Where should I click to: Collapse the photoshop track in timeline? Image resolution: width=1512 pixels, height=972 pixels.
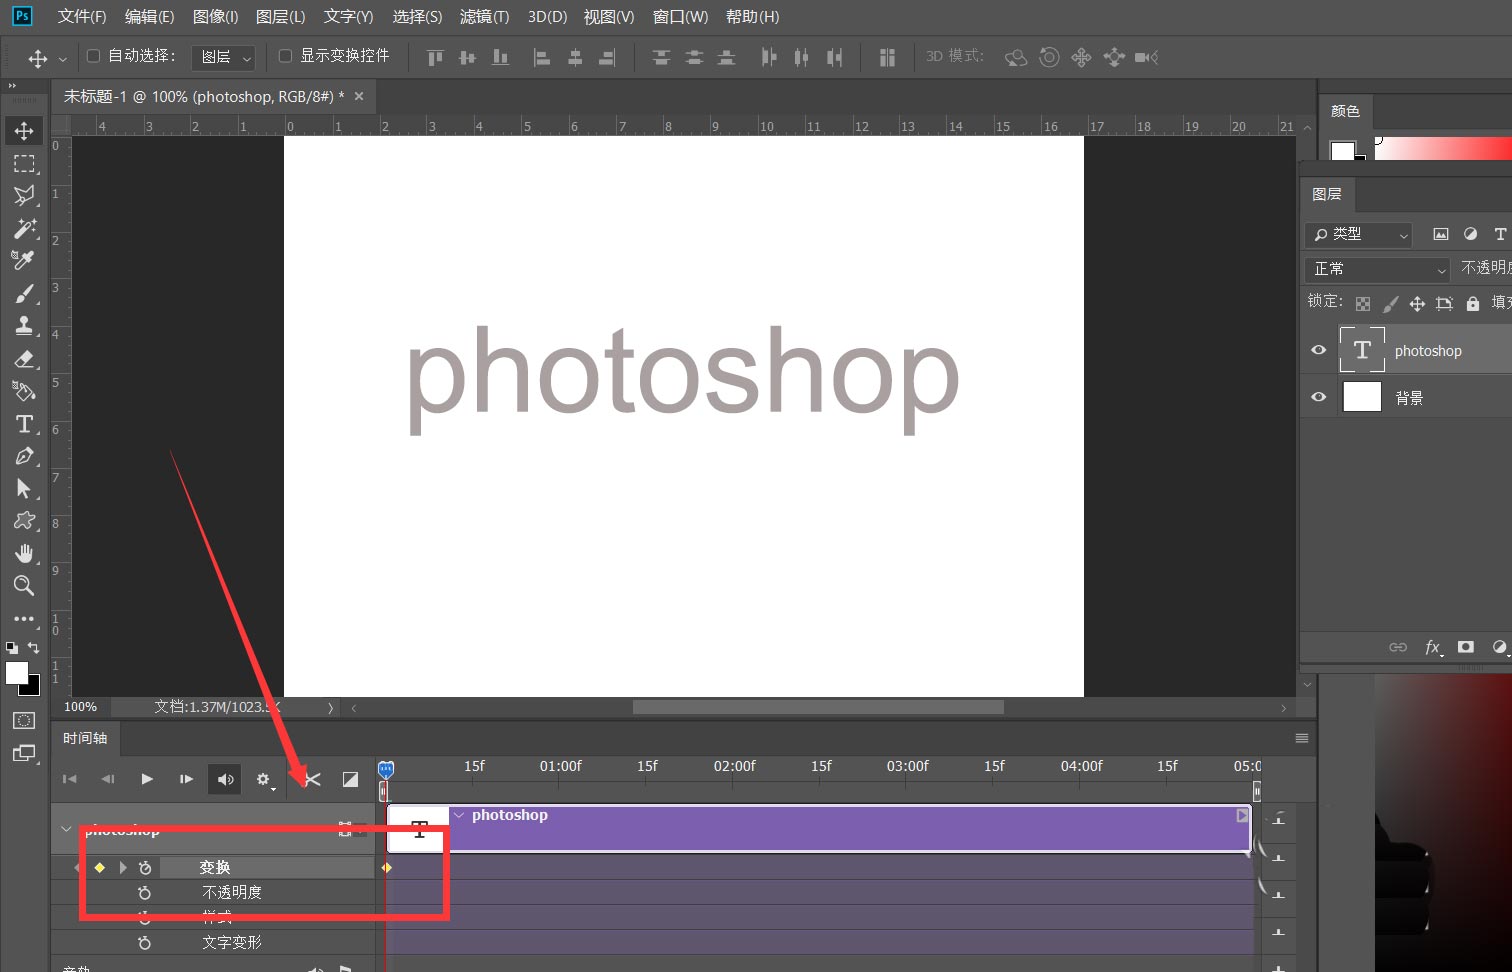(66, 829)
